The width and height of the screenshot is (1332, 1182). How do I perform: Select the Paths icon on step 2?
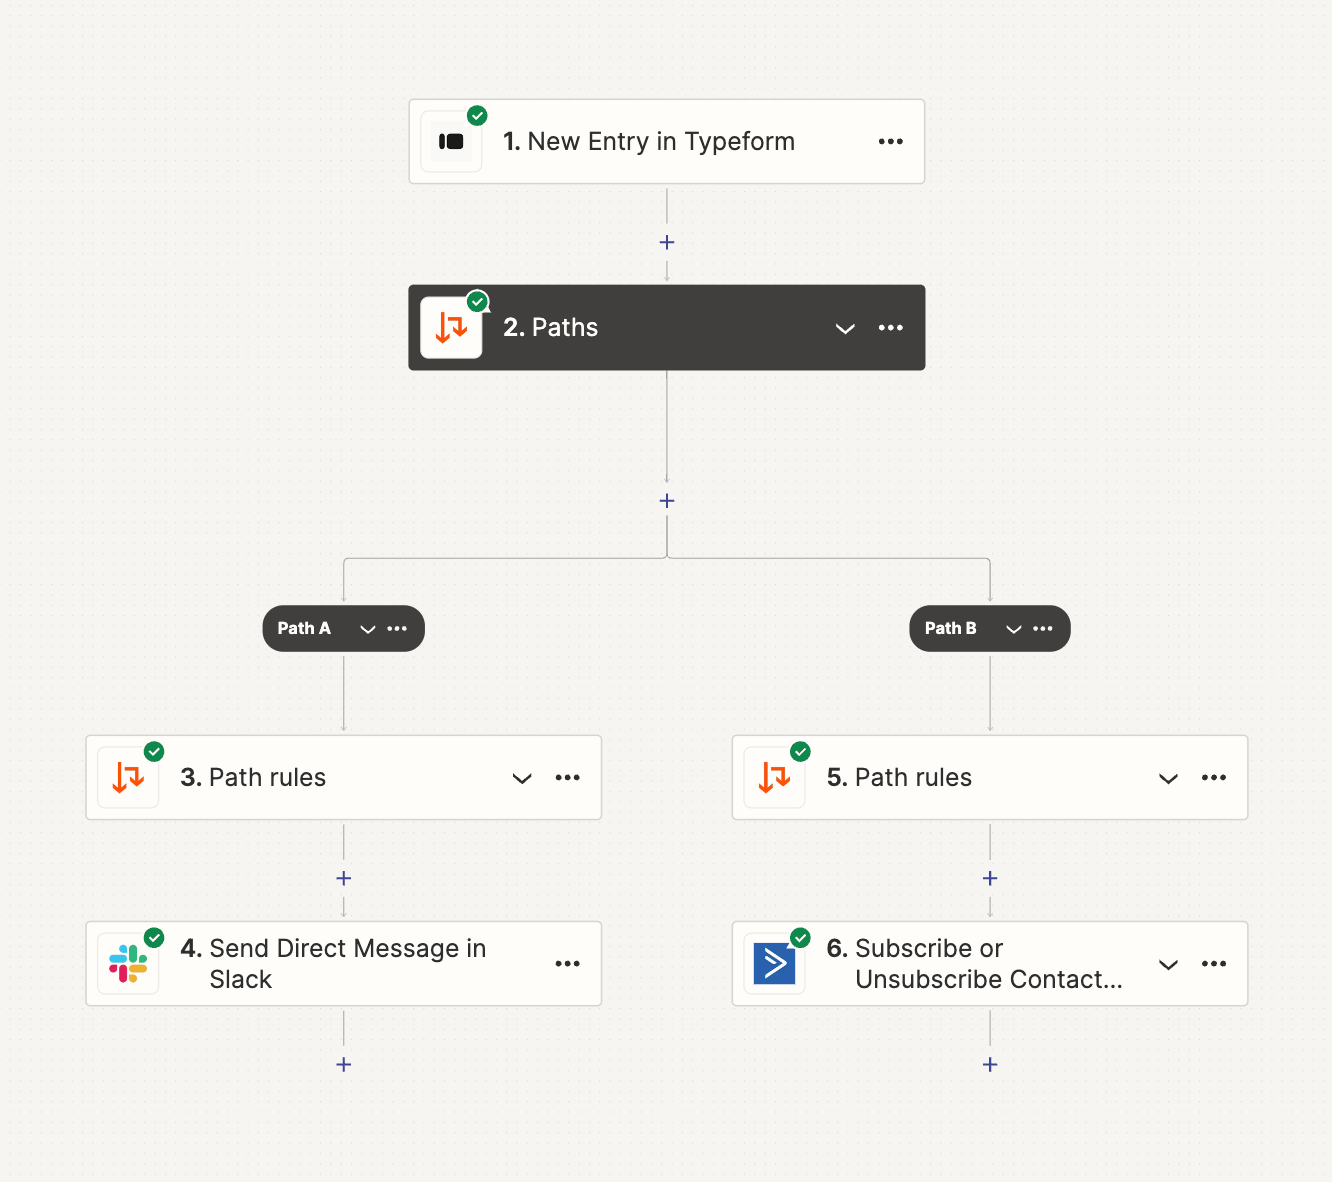[x=451, y=327]
